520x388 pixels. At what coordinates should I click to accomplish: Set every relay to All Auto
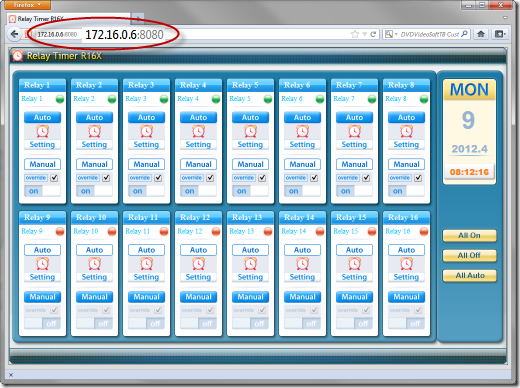pos(469,275)
